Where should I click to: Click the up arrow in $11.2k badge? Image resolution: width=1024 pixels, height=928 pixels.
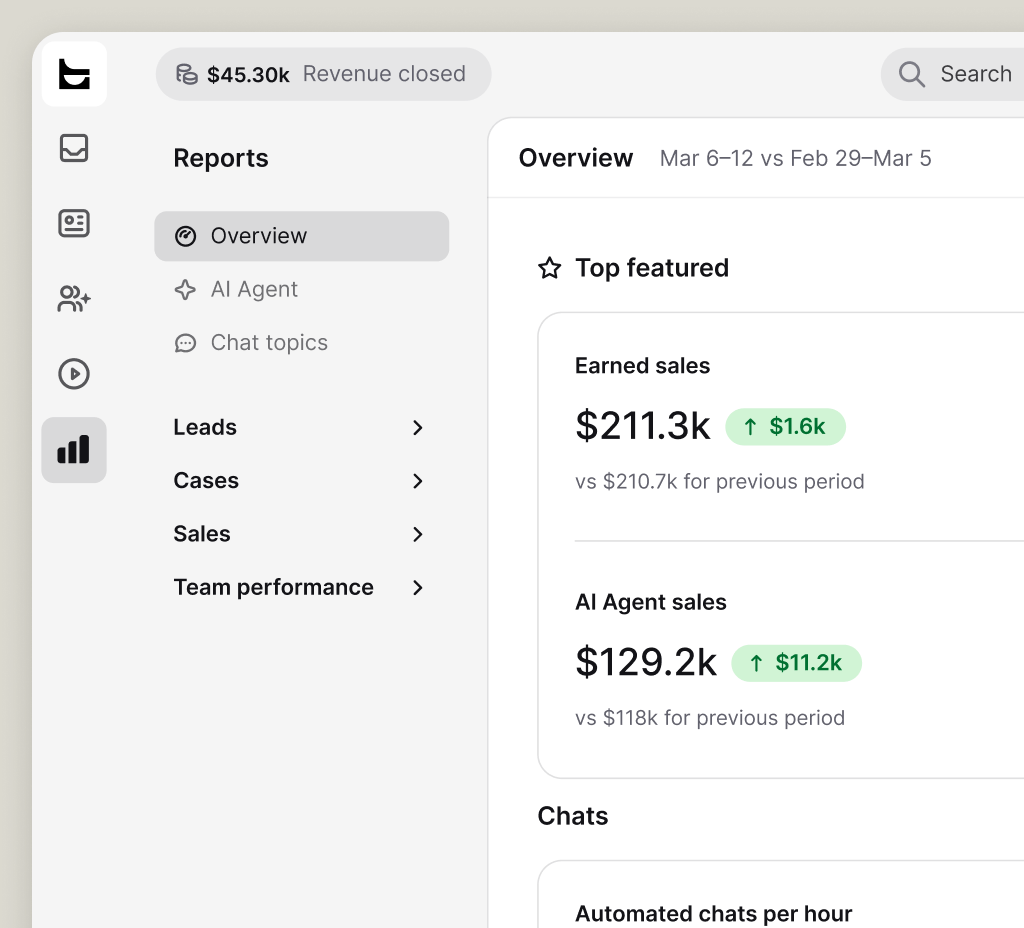(x=756, y=663)
